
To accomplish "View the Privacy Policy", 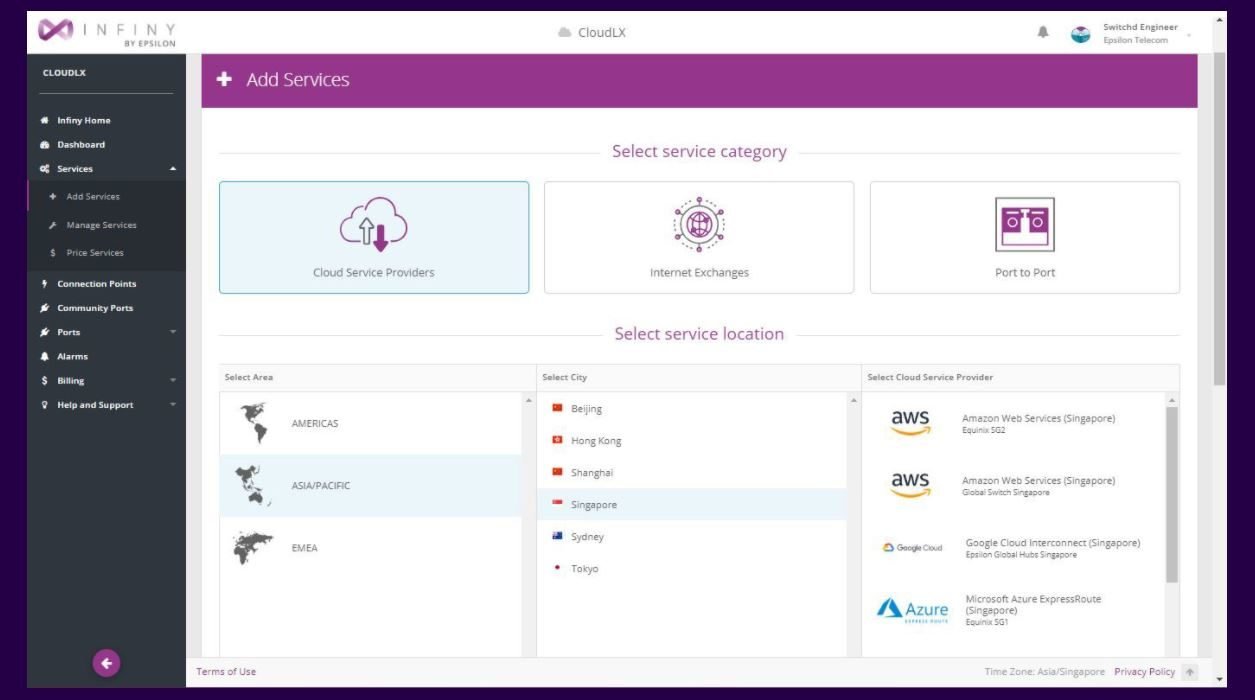I will click(1144, 671).
